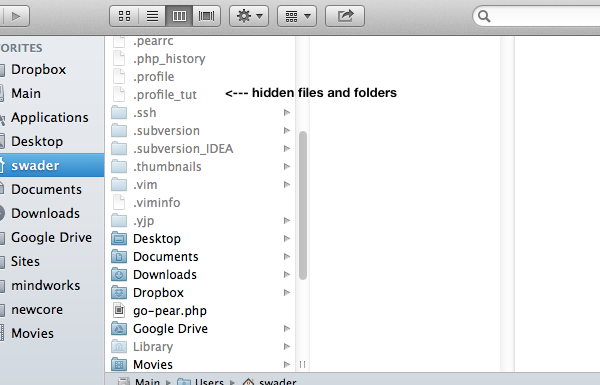
Task: Click the Movies folder icon in column
Action: click(x=119, y=364)
